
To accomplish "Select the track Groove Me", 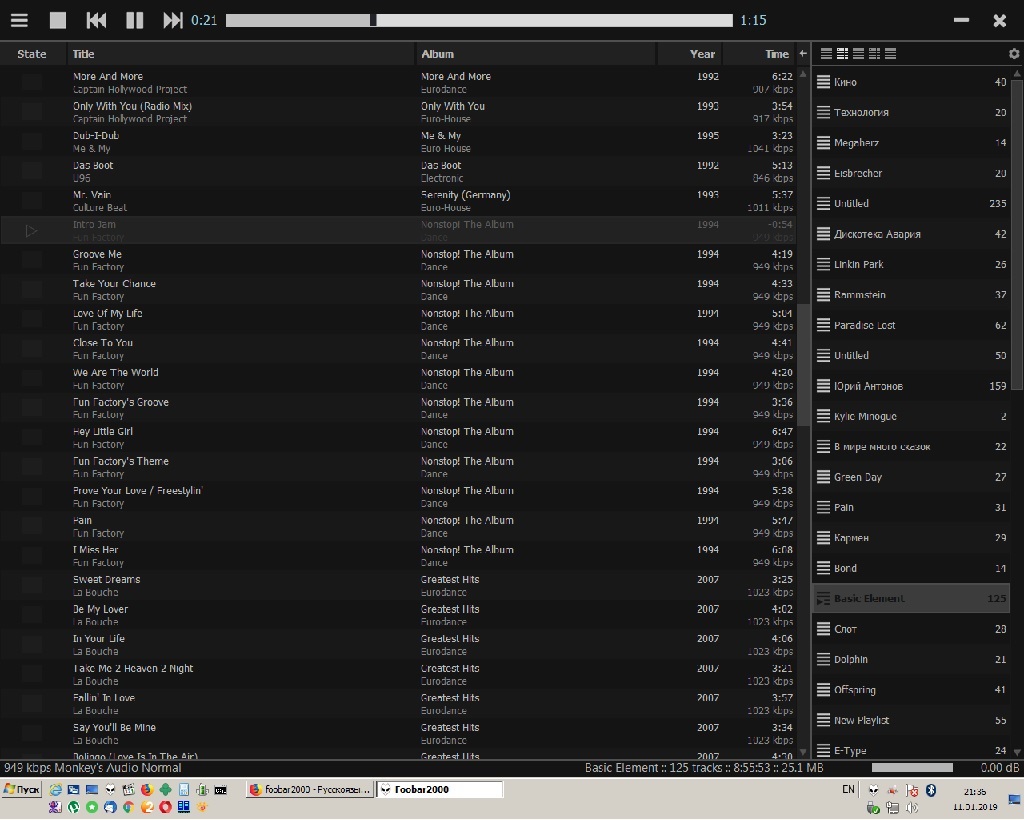I will 398,260.
